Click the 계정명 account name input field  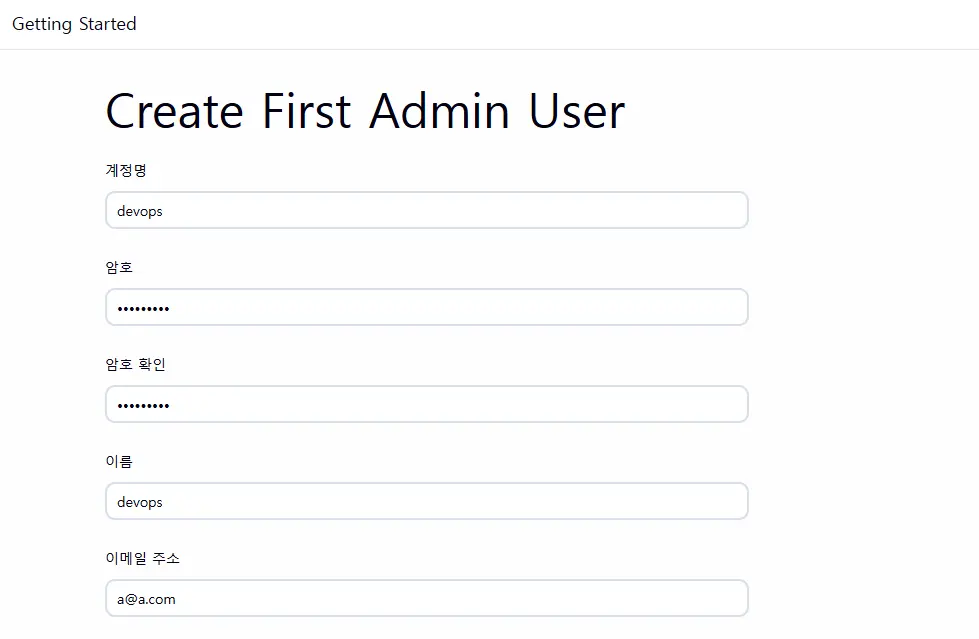click(426, 211)
